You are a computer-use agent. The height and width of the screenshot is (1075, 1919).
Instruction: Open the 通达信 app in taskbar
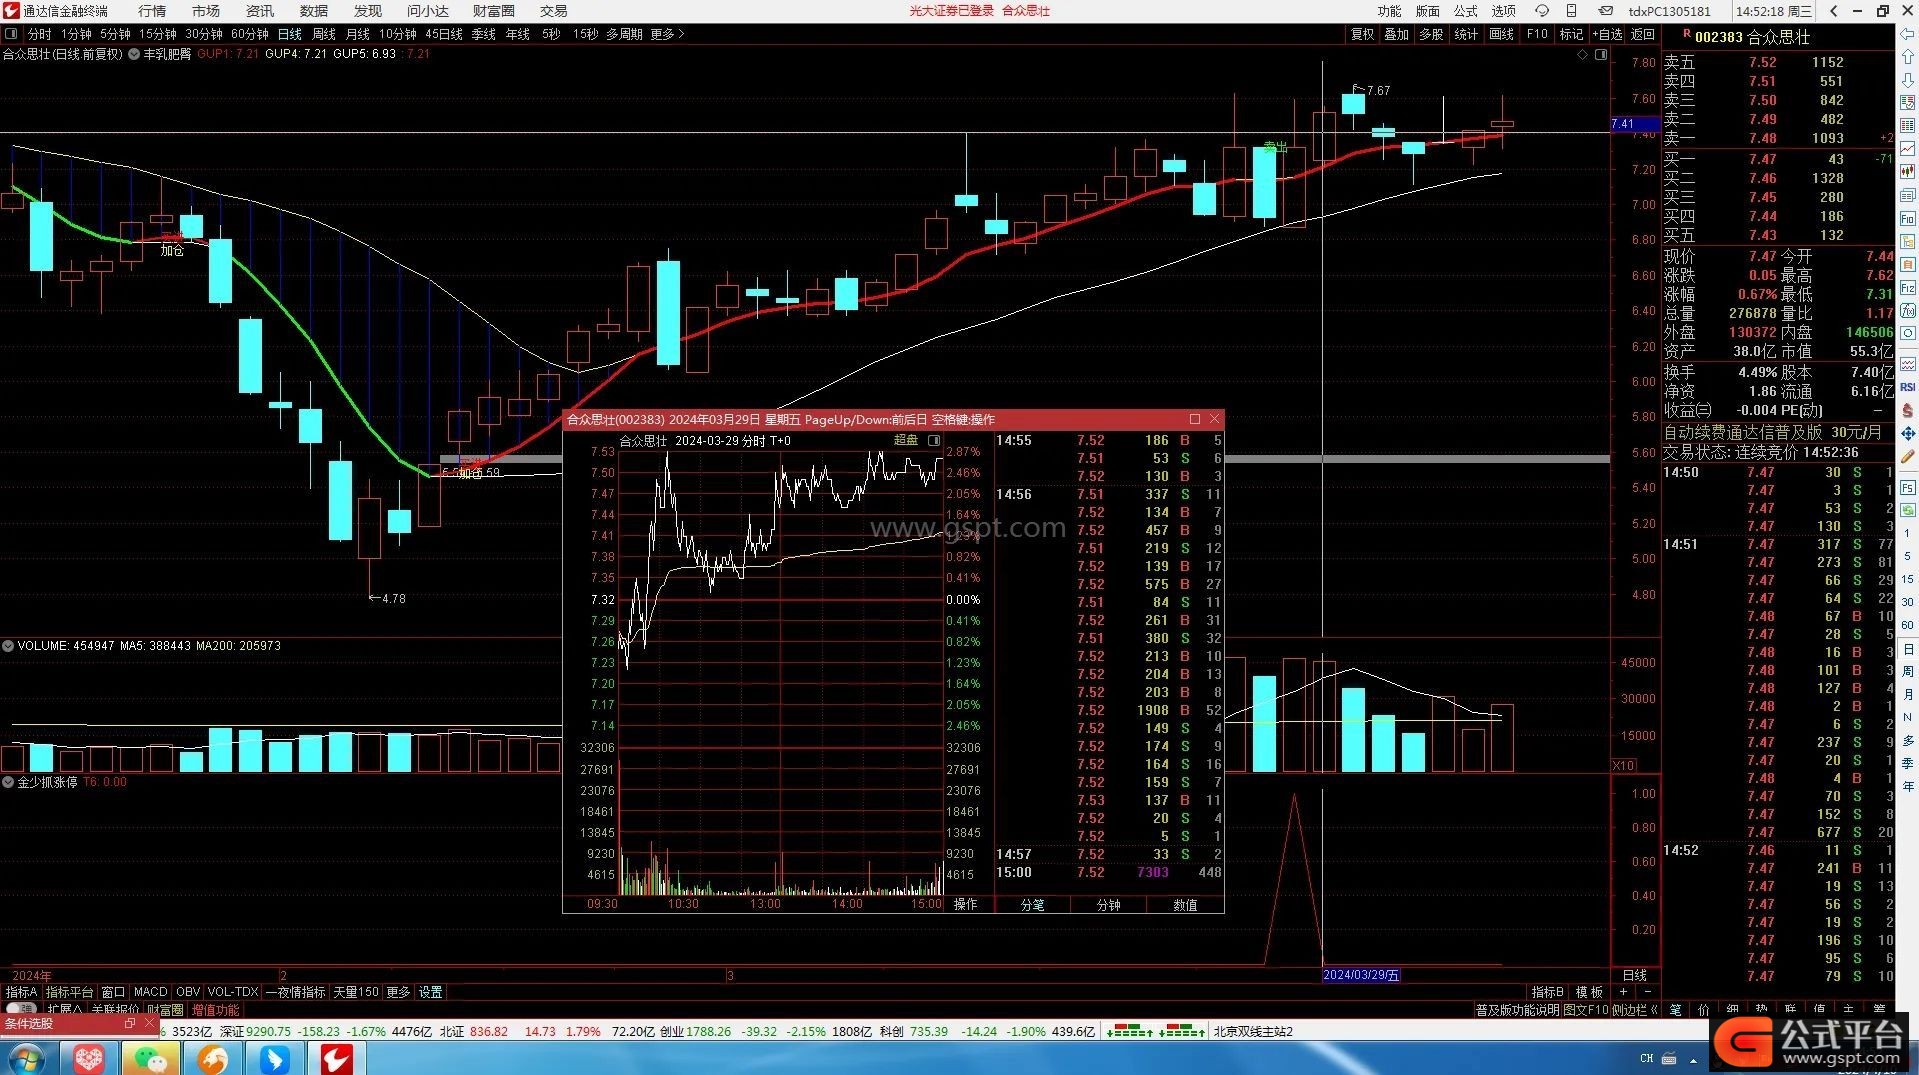336,1058
